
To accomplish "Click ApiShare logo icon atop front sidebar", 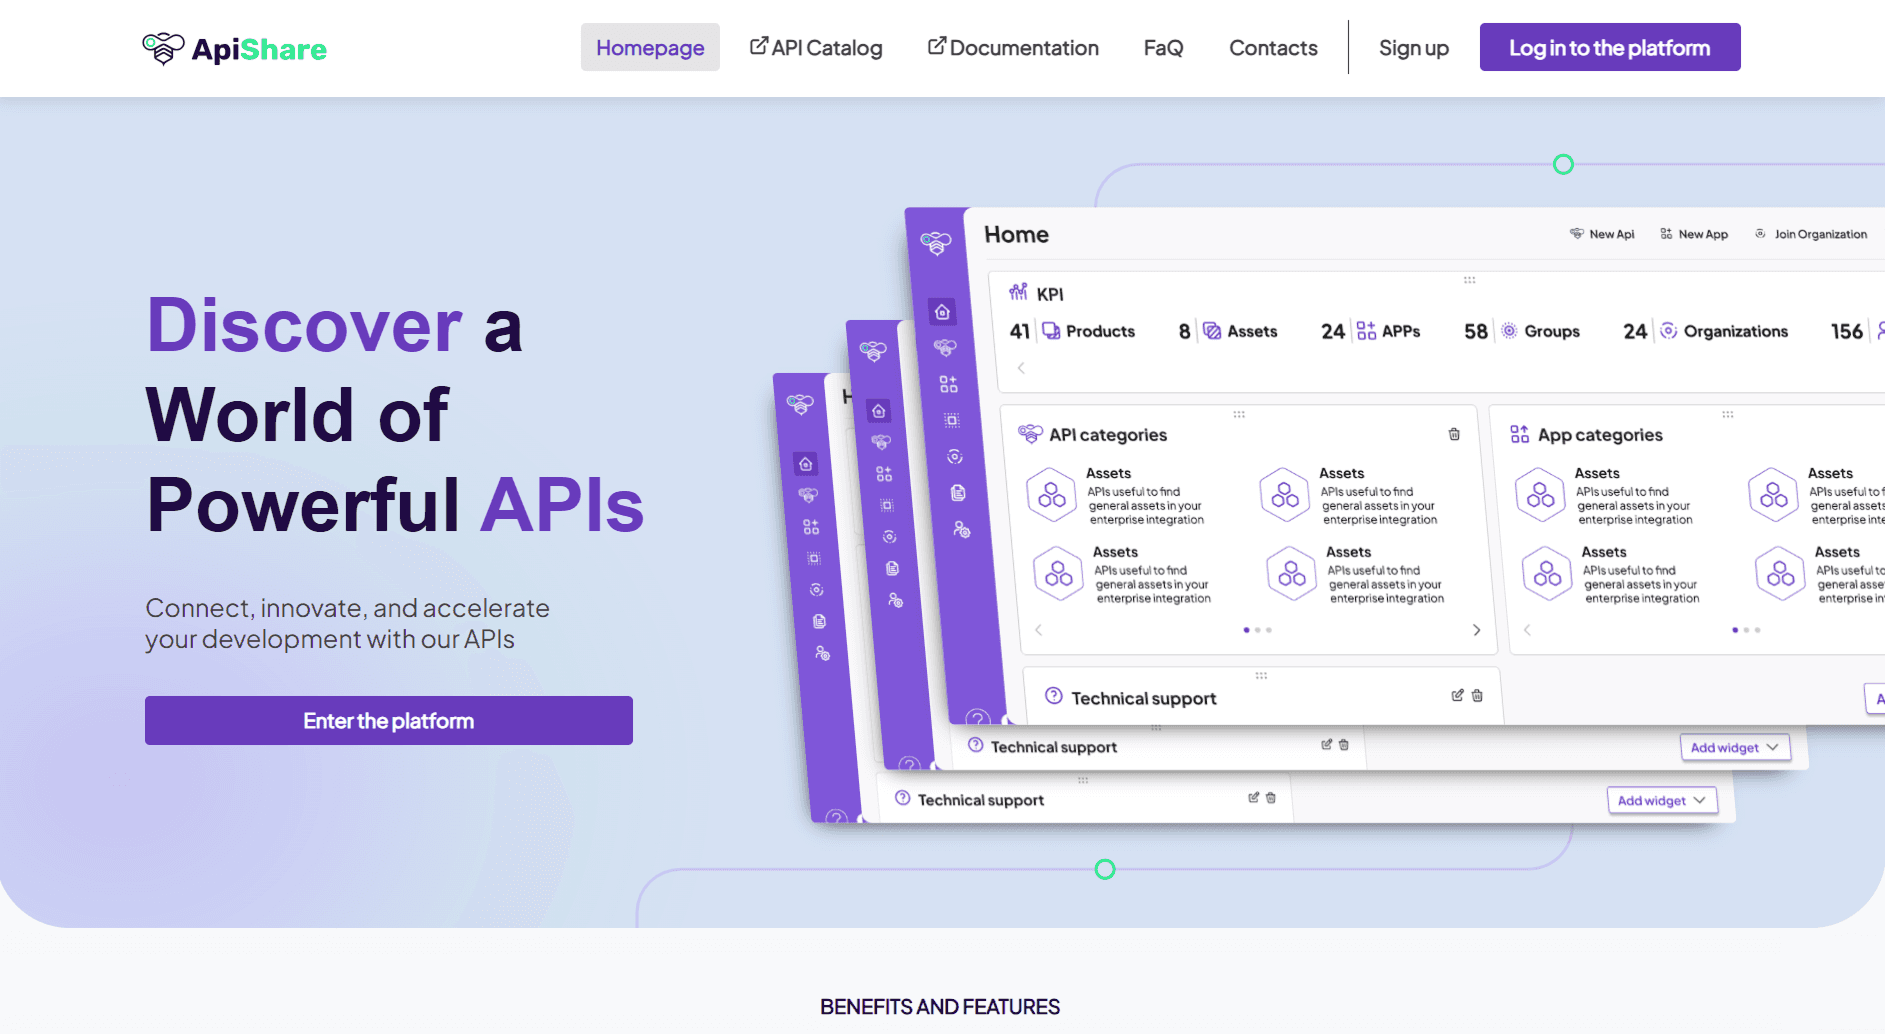I will point(936,243).
